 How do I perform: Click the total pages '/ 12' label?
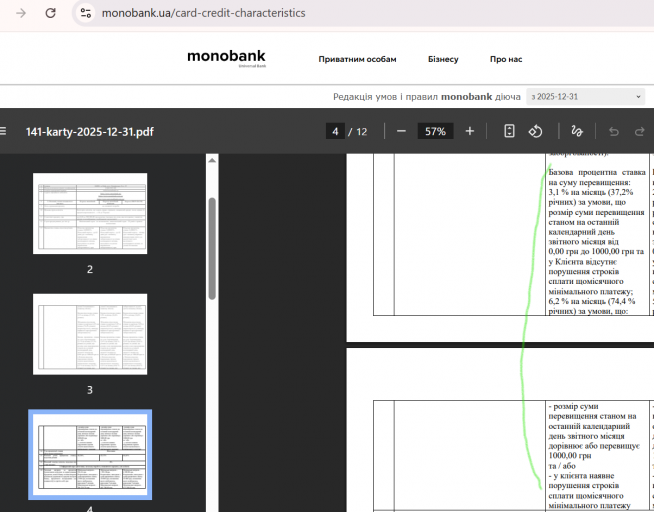pos(358,132)
